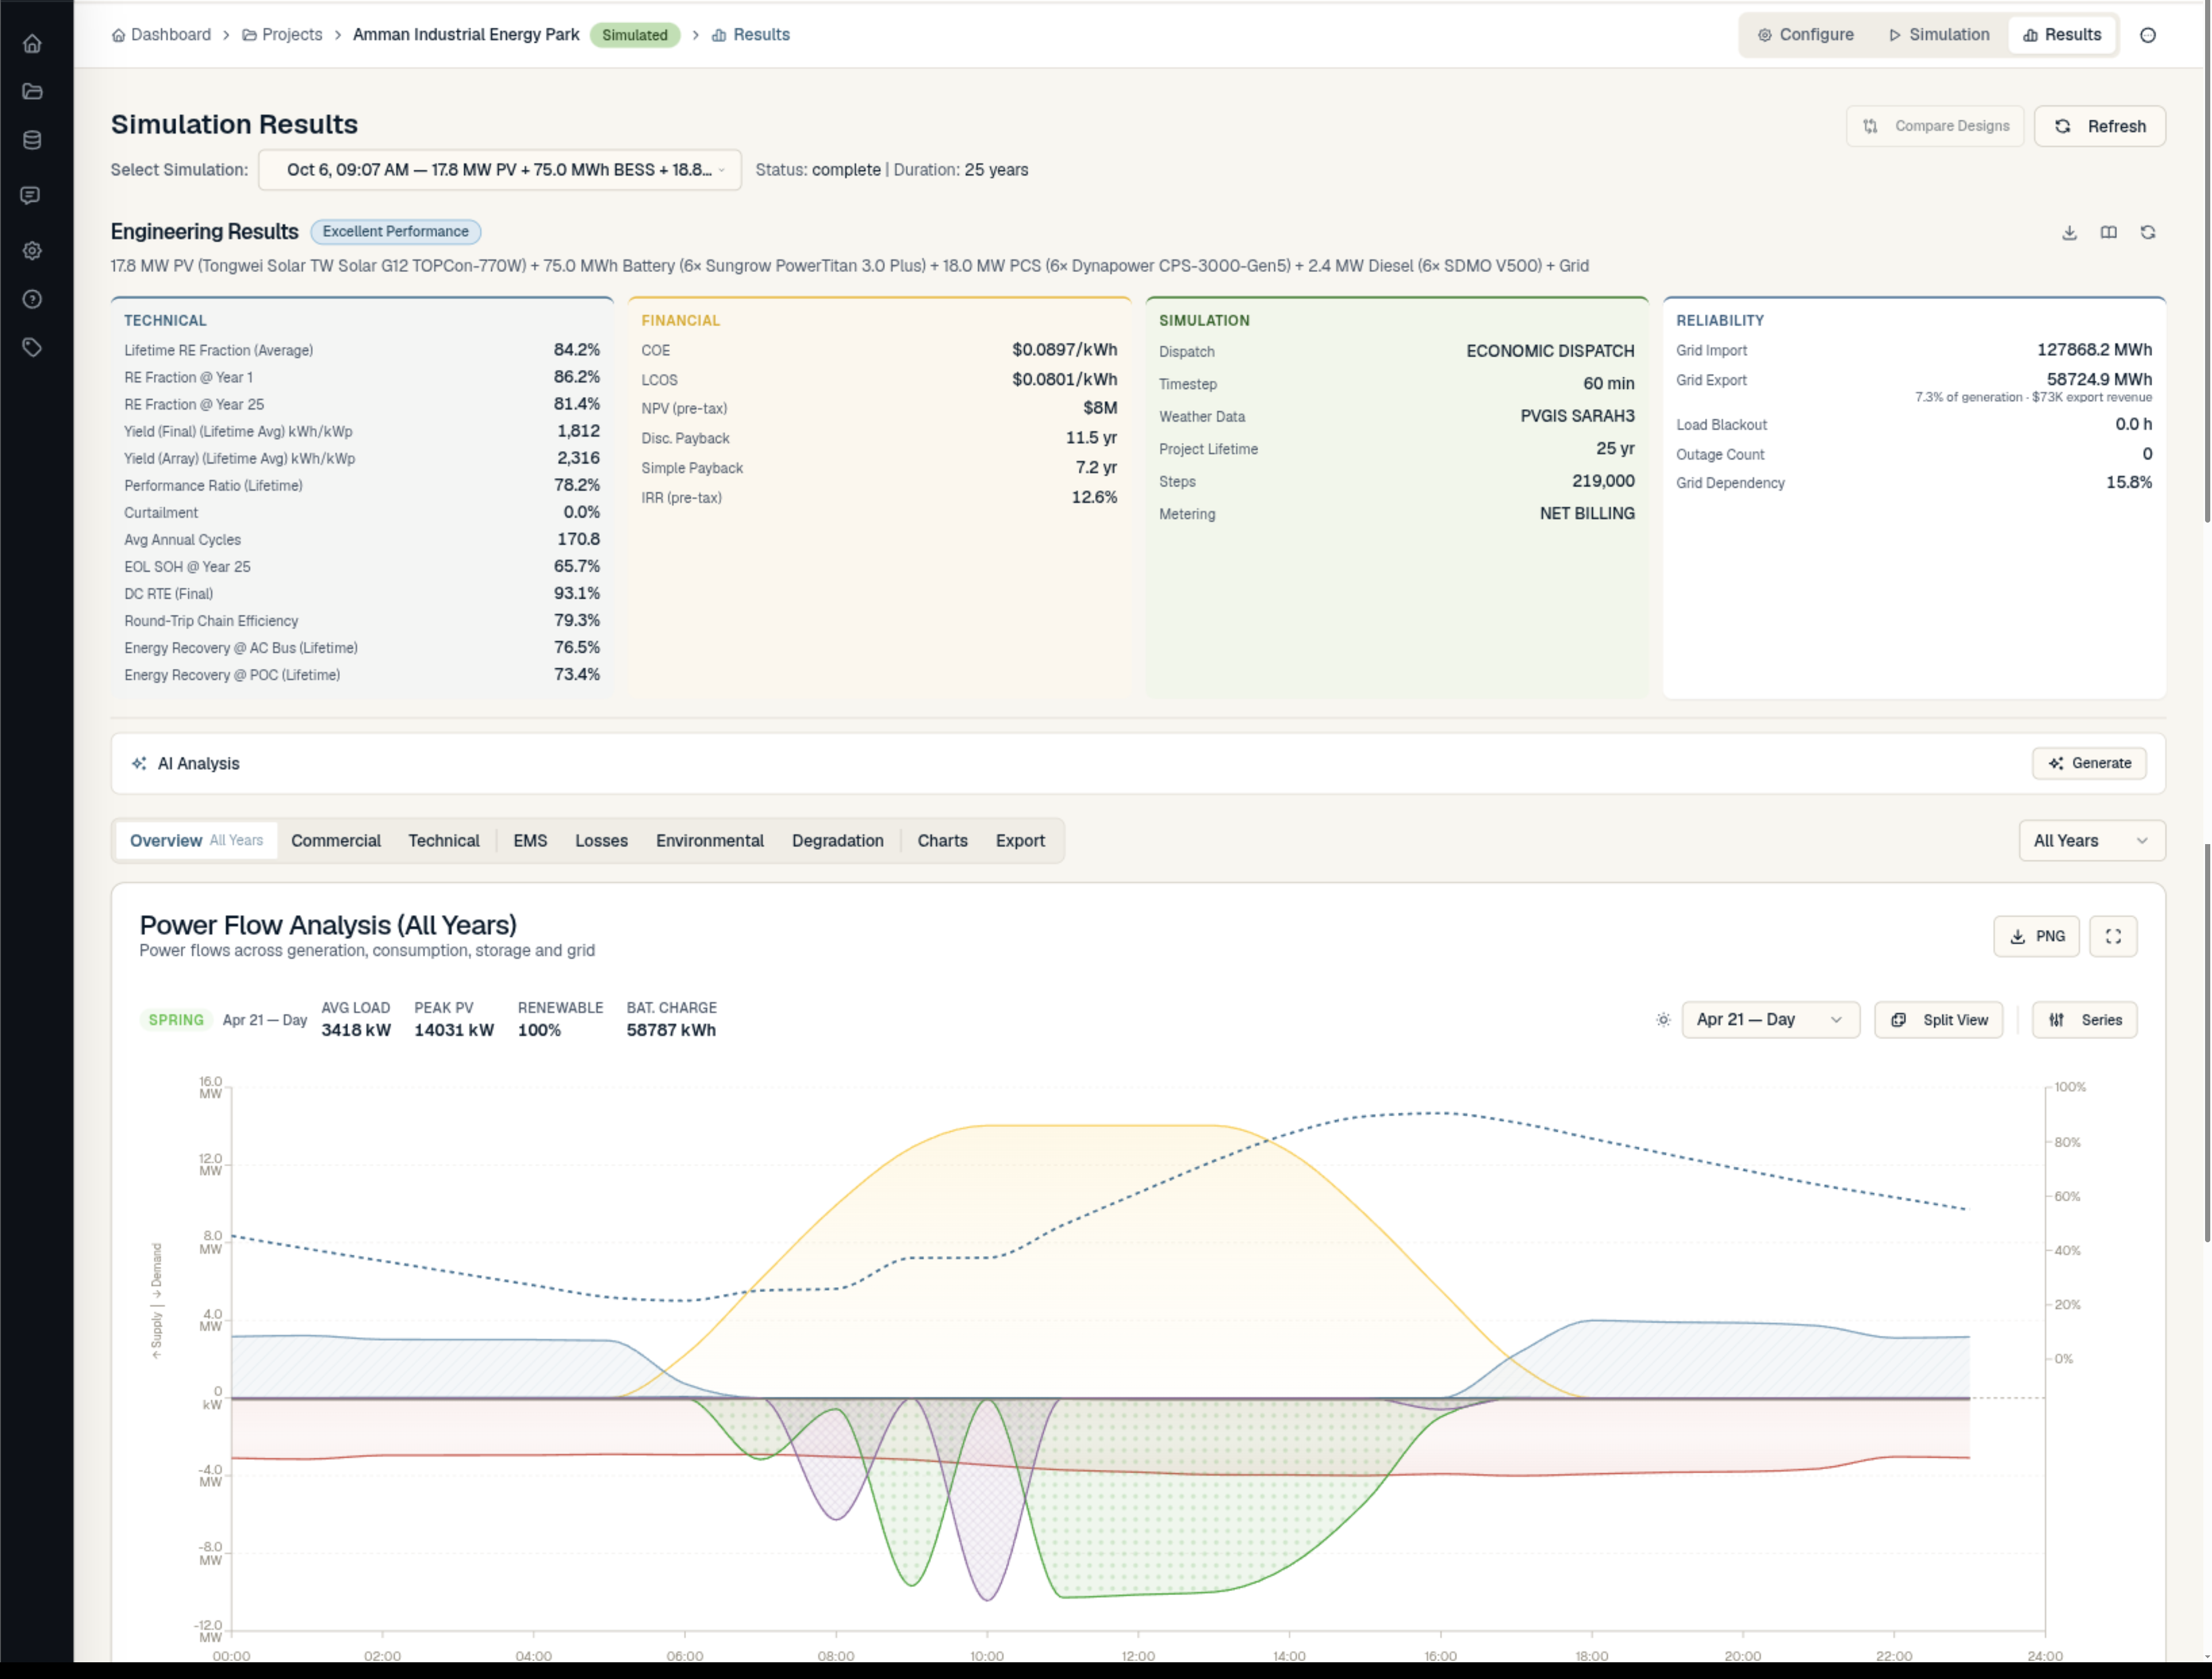Screen dimensions: 2212x1679
Task: Open the Dashboard breadcrumb link
Action: click(x=162, y=35)
